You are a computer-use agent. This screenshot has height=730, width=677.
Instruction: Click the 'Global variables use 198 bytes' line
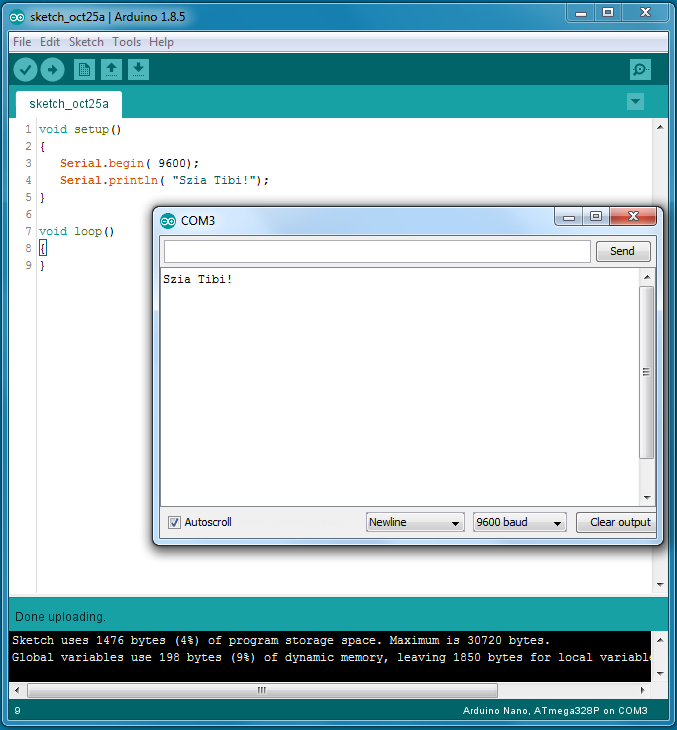pyautogui.click(x=332, y=657)
